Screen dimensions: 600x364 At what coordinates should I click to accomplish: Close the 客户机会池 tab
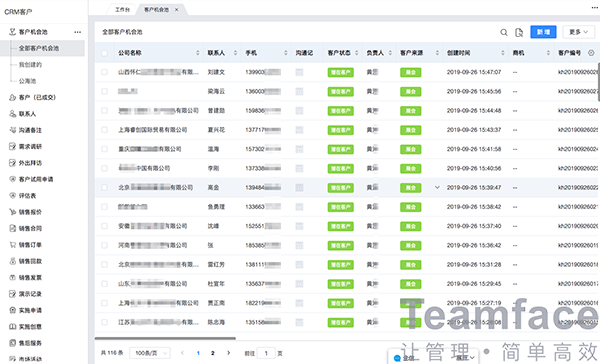click(x=176, y=10)
